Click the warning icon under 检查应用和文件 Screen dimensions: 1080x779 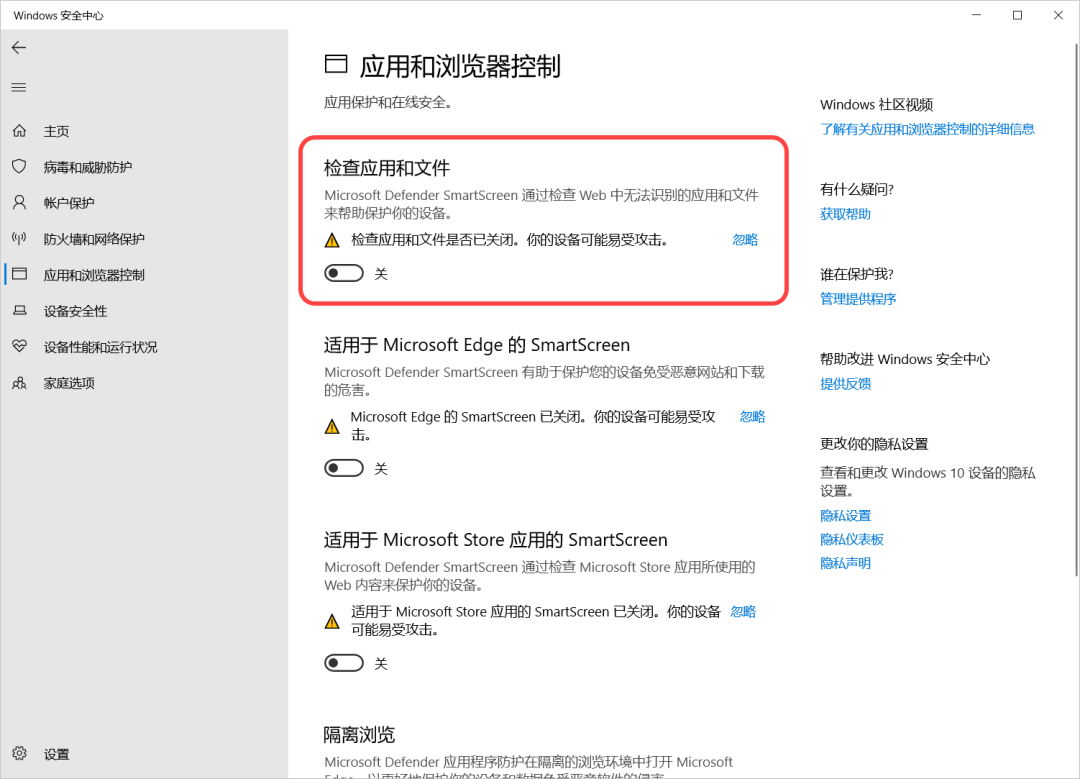(332, 240)
